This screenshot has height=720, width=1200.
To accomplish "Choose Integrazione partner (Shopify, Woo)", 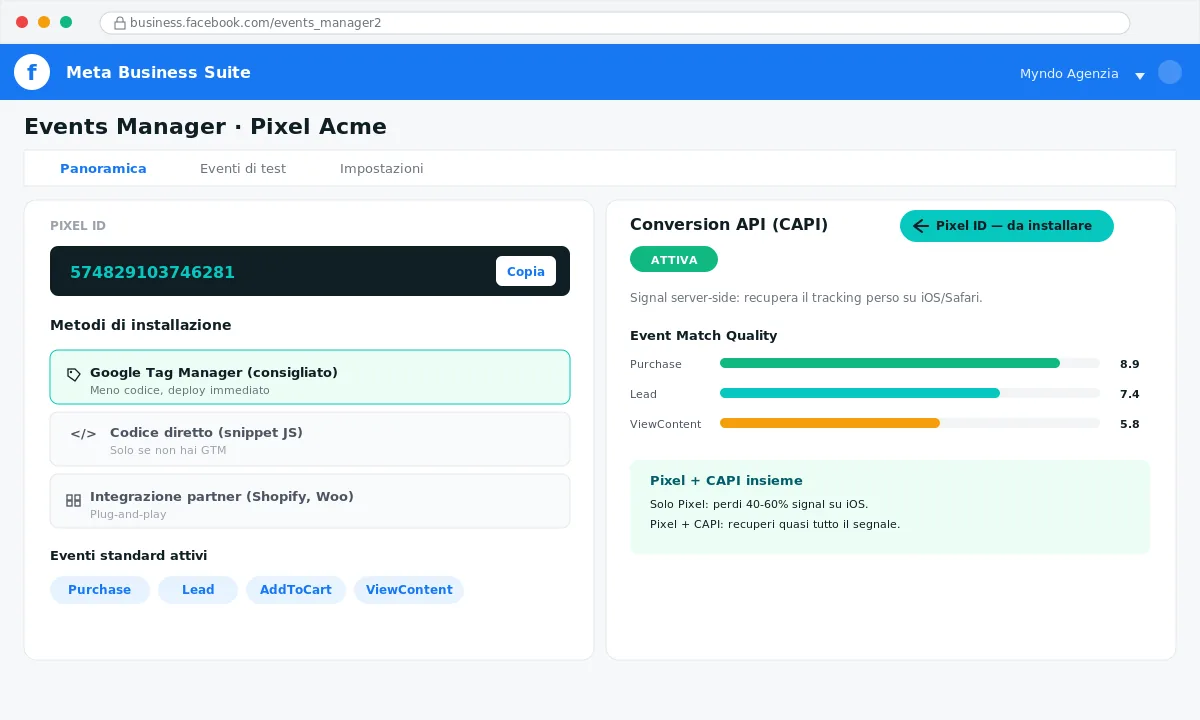I will 310,501.
